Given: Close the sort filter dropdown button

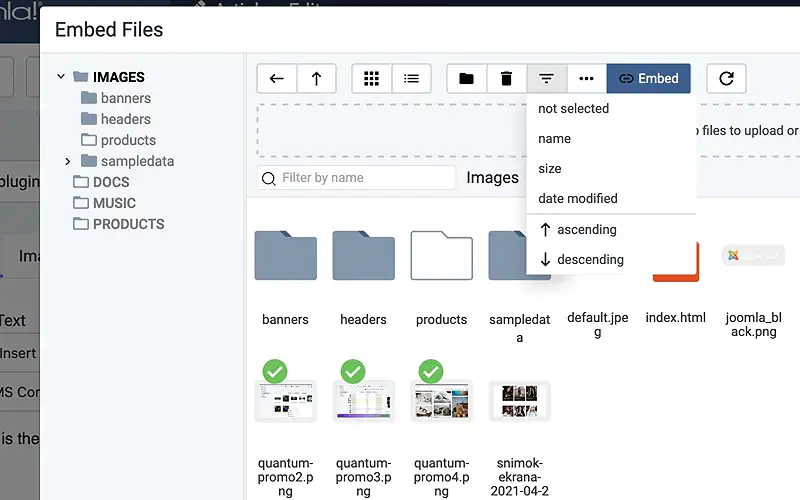Looking at the screenshot, I should pos(546,79).
